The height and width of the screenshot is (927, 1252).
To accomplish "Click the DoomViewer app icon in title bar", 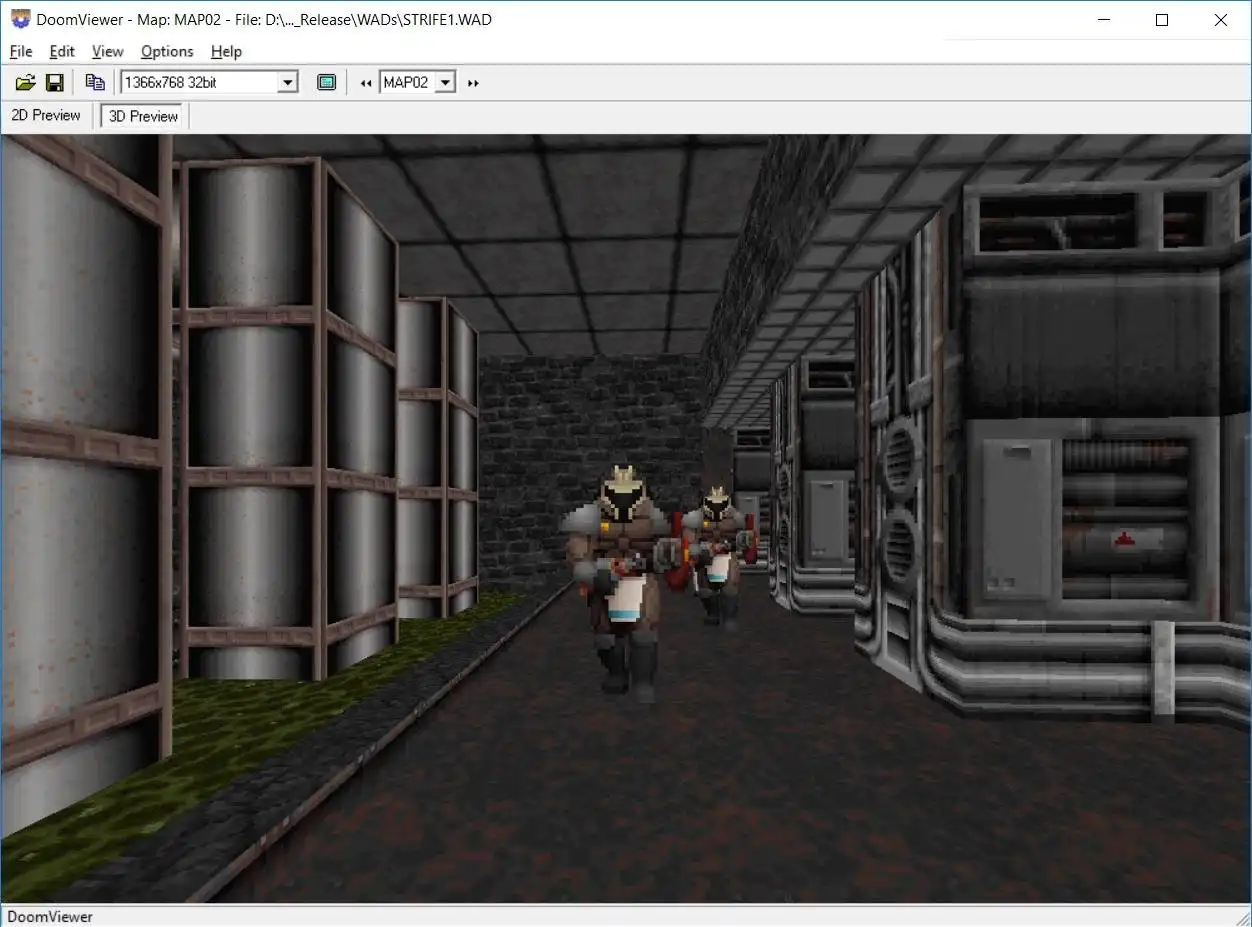I will [x=20, y=19].
